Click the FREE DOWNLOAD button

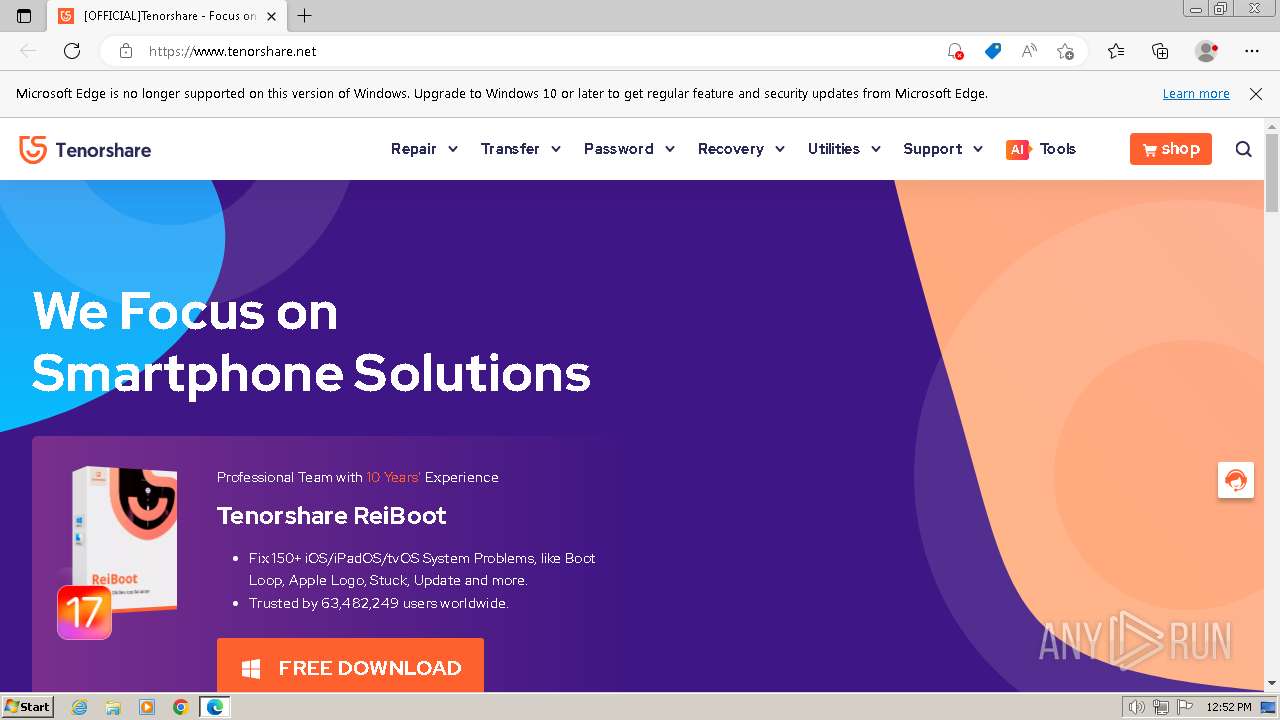click(x=350, y=665)
